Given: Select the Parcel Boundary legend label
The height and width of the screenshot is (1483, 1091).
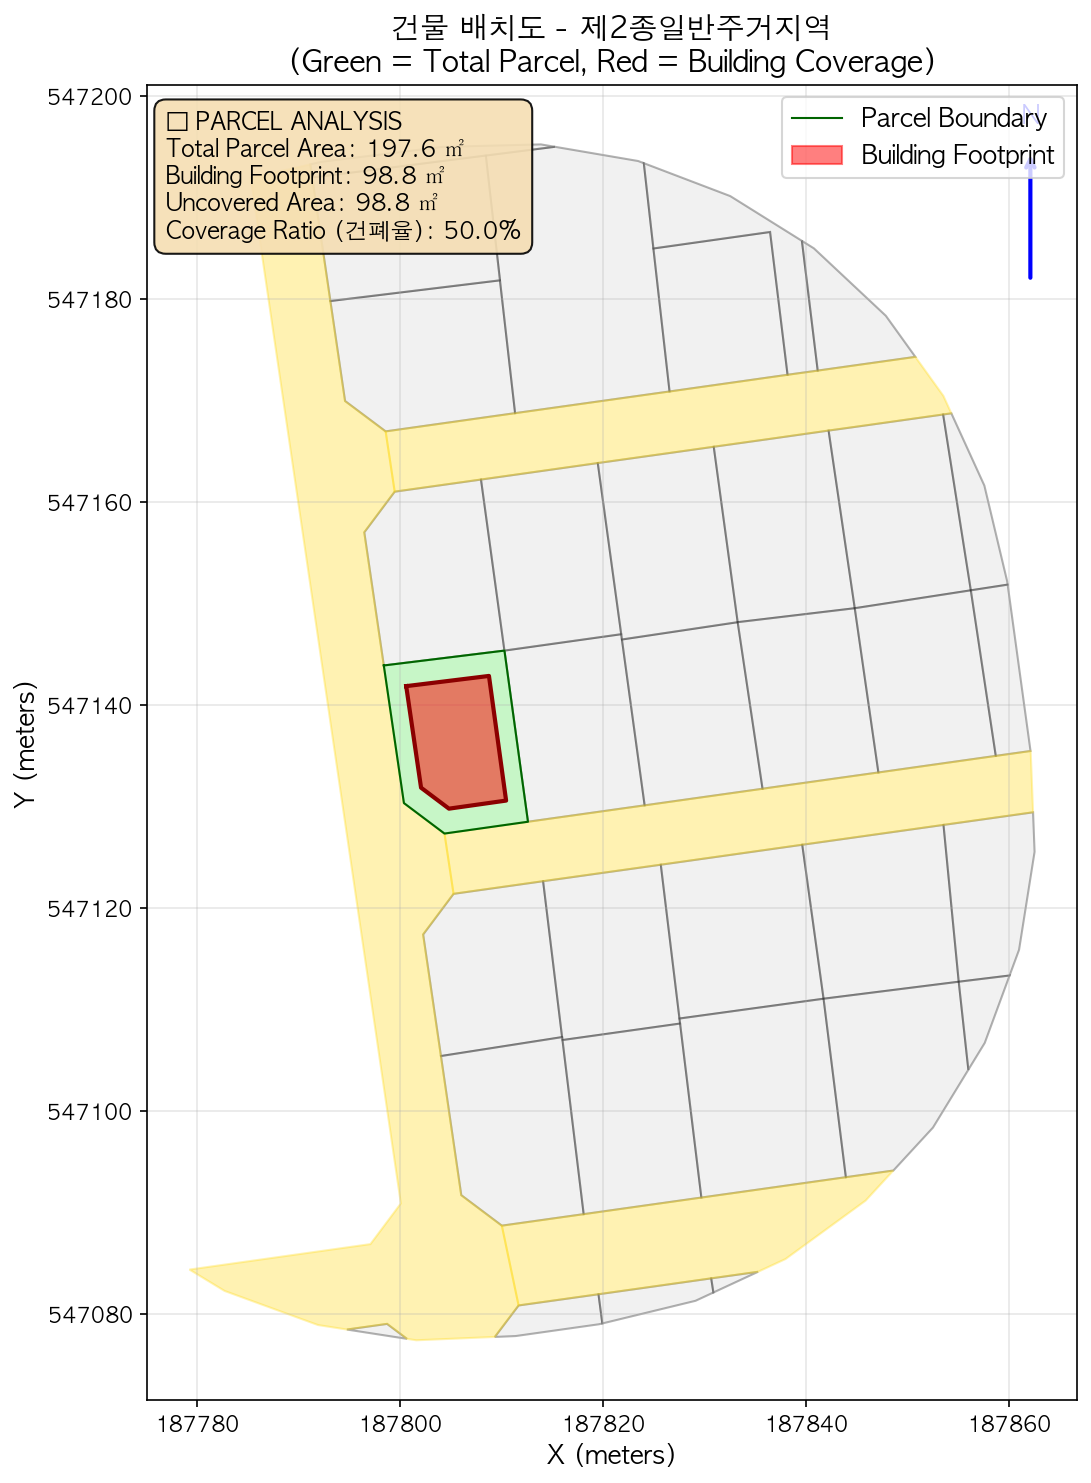Looking at the screenshot, I should 953,118.
